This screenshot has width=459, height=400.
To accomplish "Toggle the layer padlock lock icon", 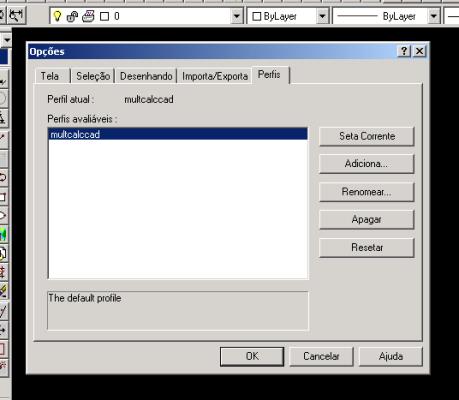I will click(72, 16).
